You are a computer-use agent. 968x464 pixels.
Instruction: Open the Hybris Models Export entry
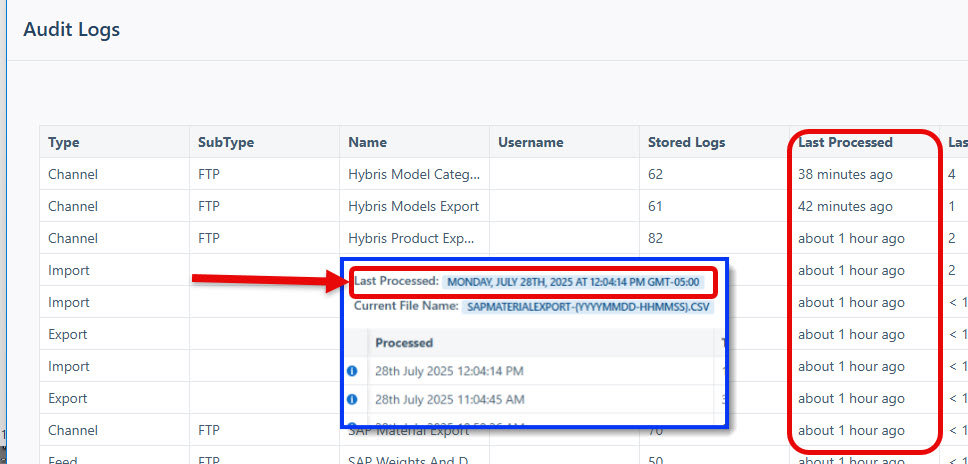pyautogui.click(x=414, y=206)
